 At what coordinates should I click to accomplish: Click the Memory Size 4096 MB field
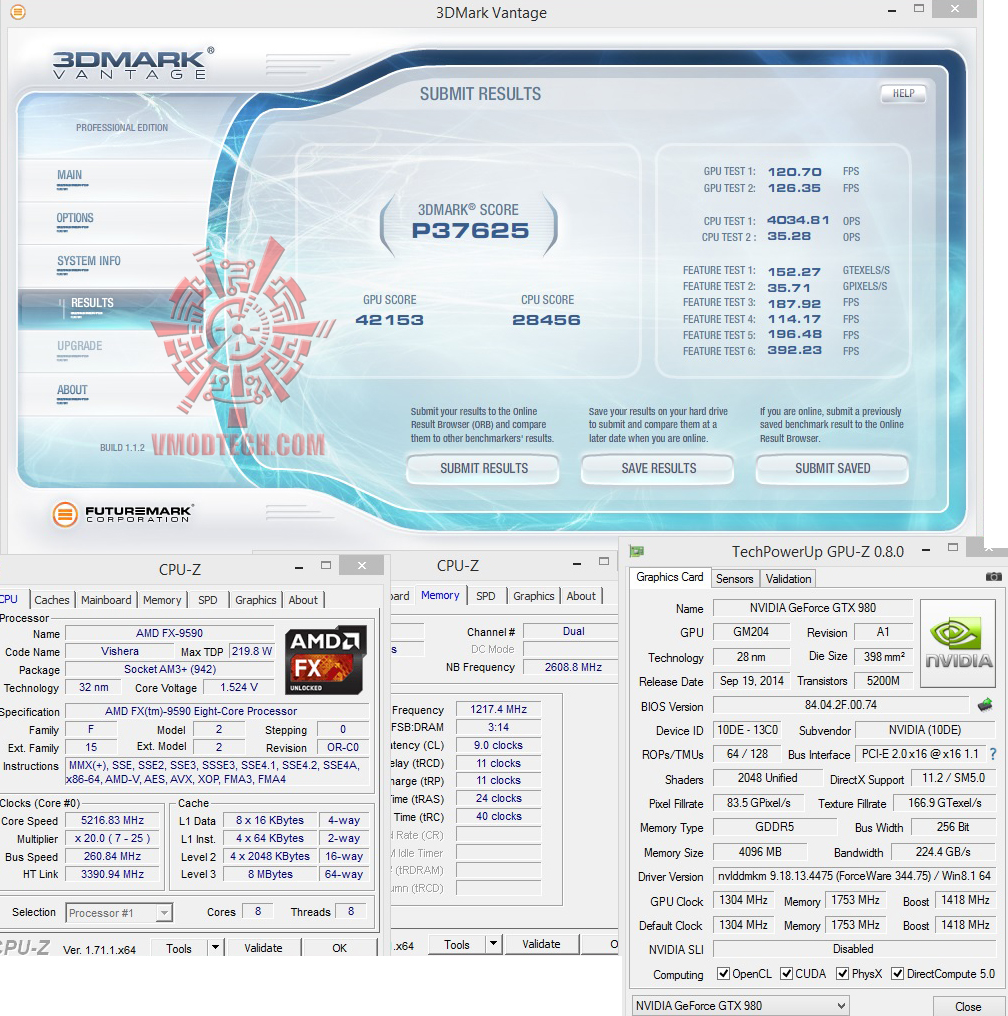760,852
